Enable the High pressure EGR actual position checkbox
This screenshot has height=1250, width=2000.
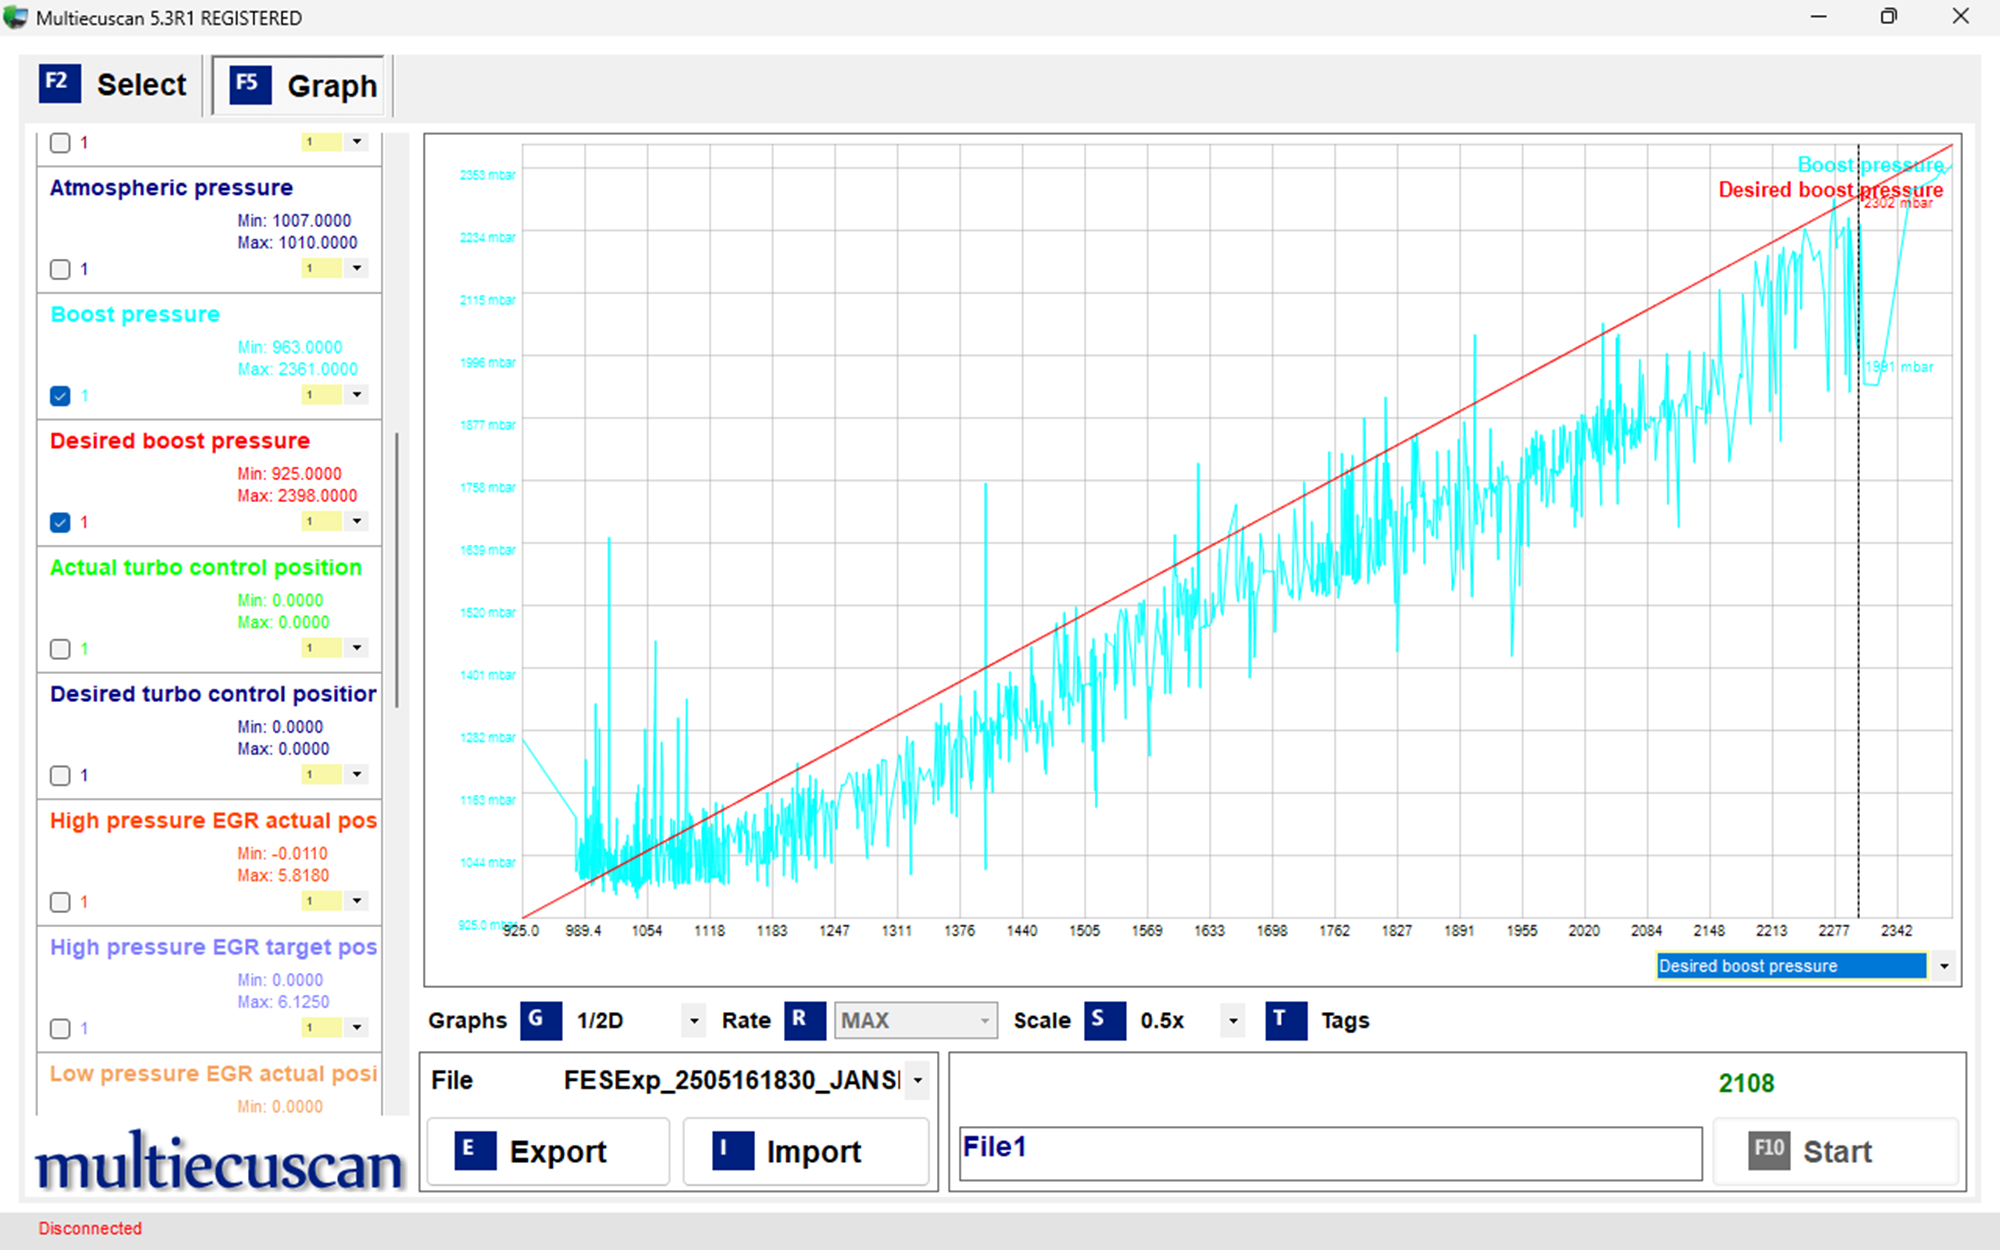pyautogui.click(x=60, y=902)
